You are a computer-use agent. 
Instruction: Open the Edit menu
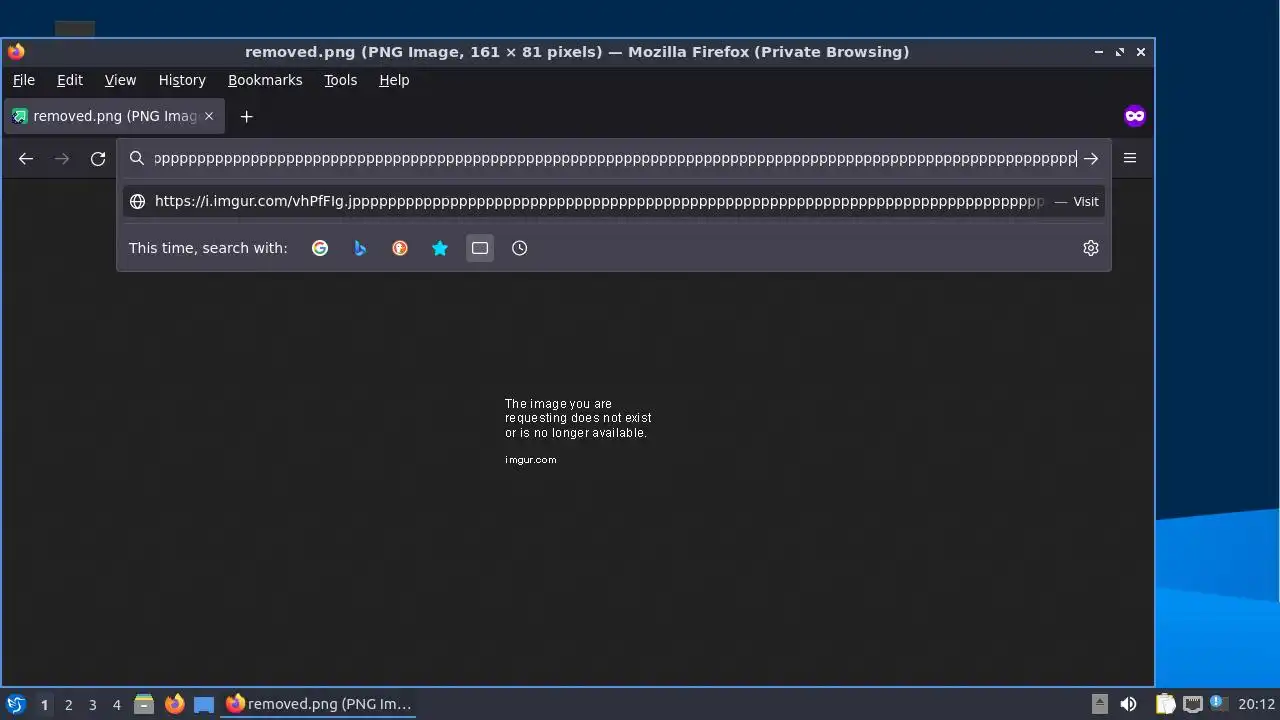pyautogui.click(x=70, y=80)
